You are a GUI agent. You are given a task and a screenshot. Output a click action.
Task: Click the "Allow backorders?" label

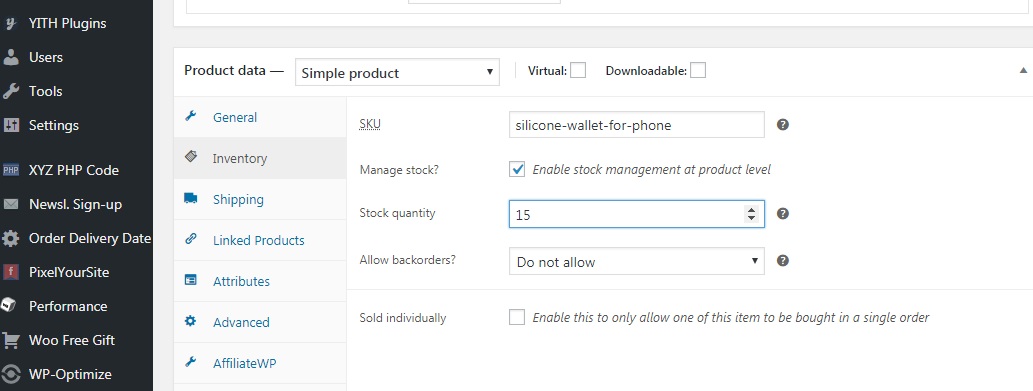(x=407, y=259)
